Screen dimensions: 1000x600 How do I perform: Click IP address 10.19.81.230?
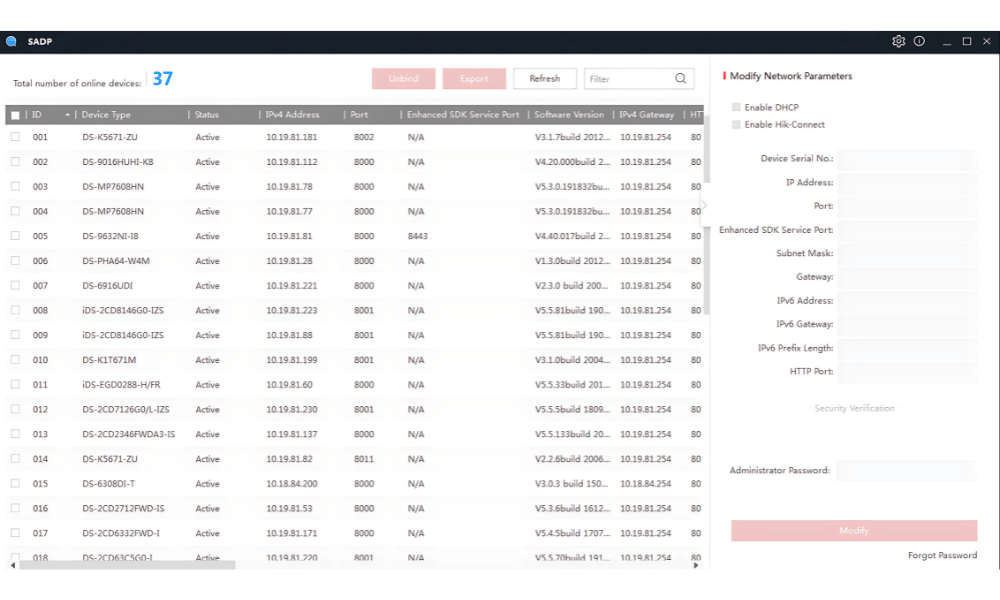(x=291, y=409)
